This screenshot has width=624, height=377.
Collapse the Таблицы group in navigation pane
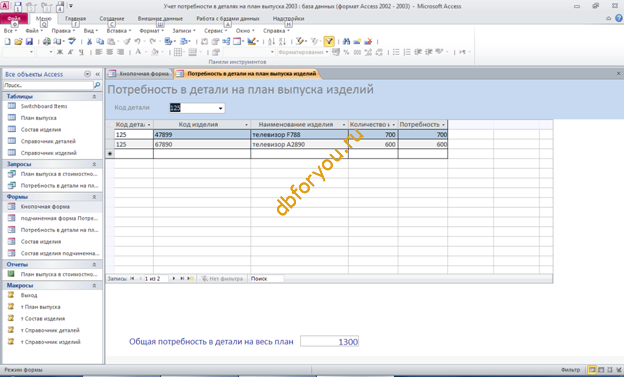tap(94, 97)
